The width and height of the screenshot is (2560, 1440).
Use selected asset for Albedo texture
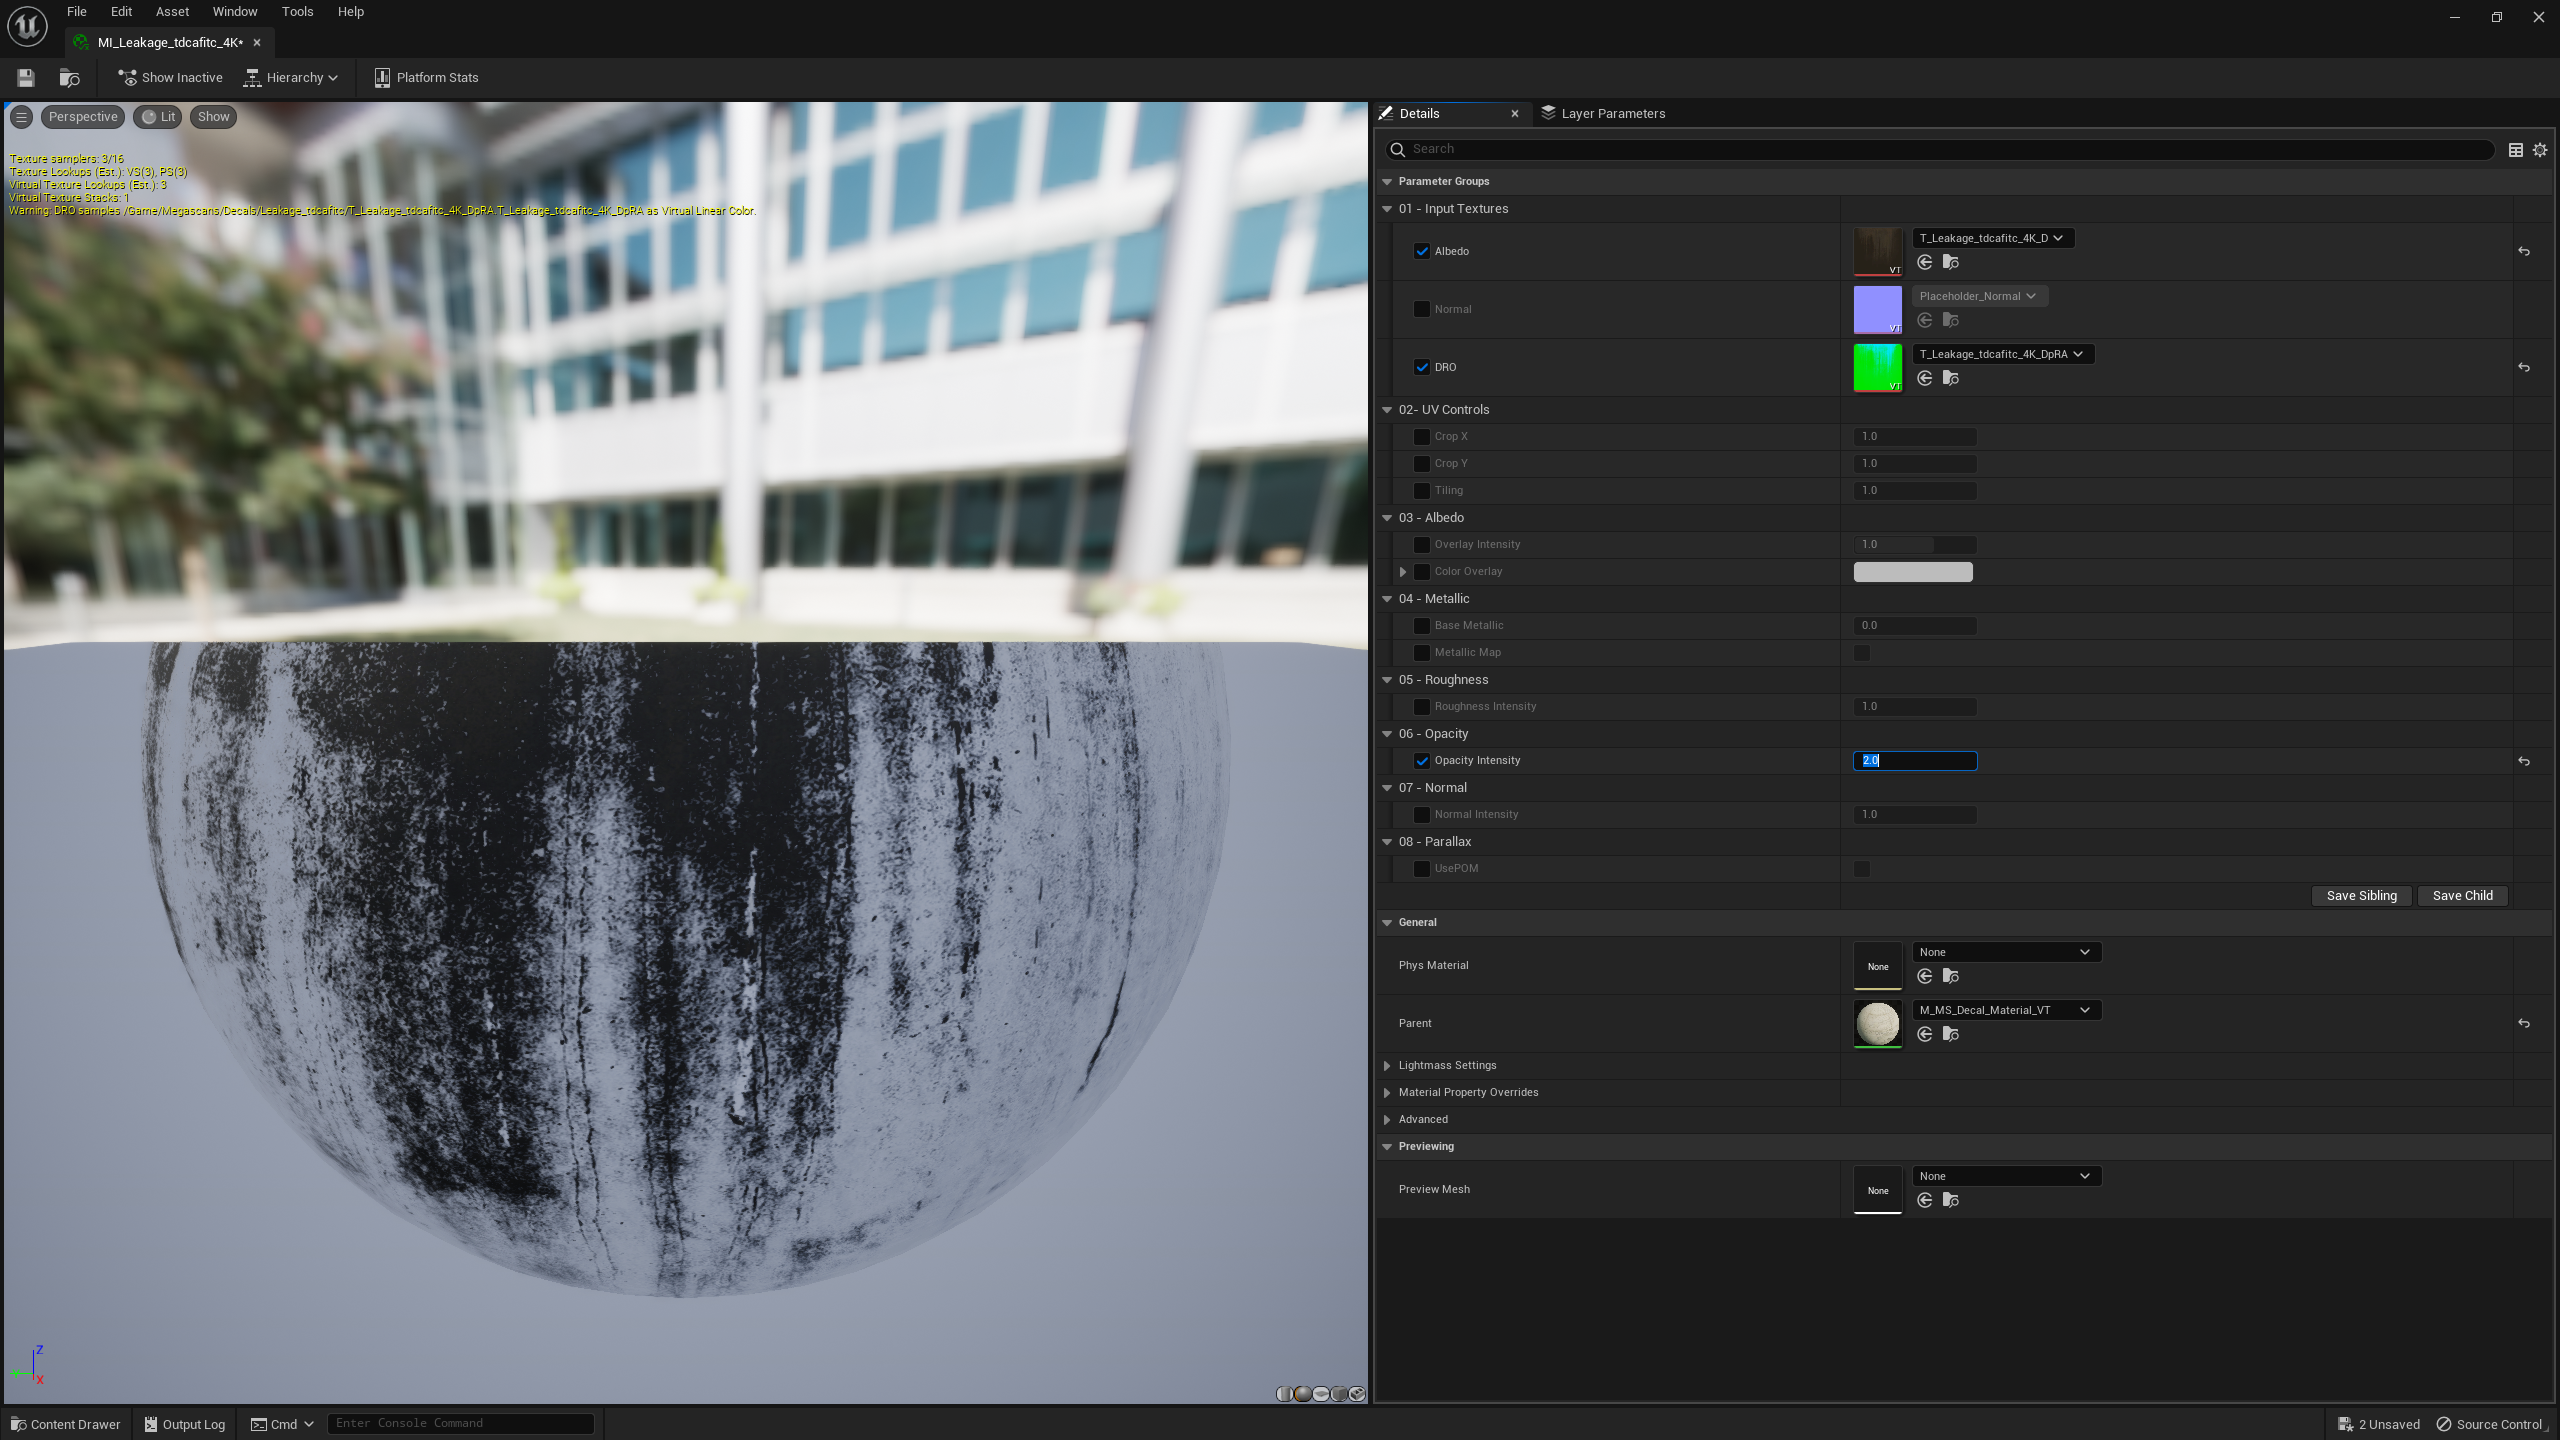[1924, 262]
